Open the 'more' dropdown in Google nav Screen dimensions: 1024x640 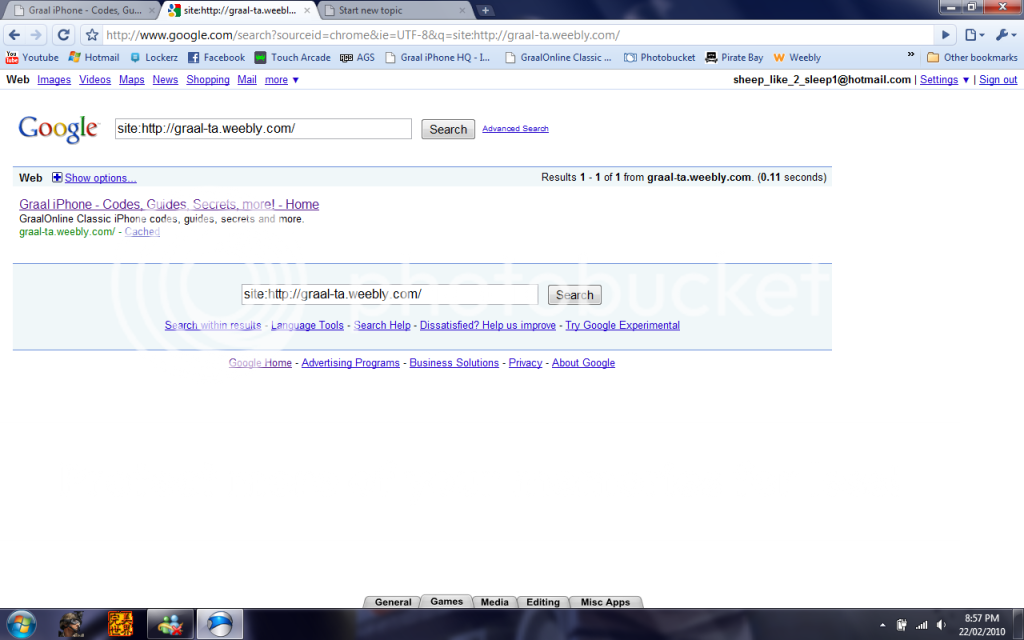282,80
